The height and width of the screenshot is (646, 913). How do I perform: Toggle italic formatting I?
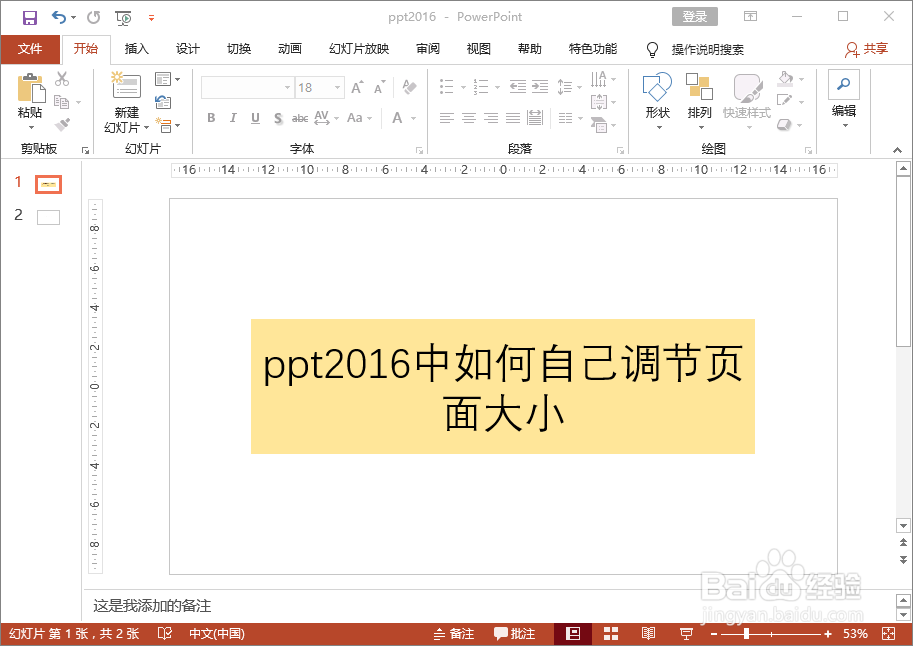[x=233, y=118]
